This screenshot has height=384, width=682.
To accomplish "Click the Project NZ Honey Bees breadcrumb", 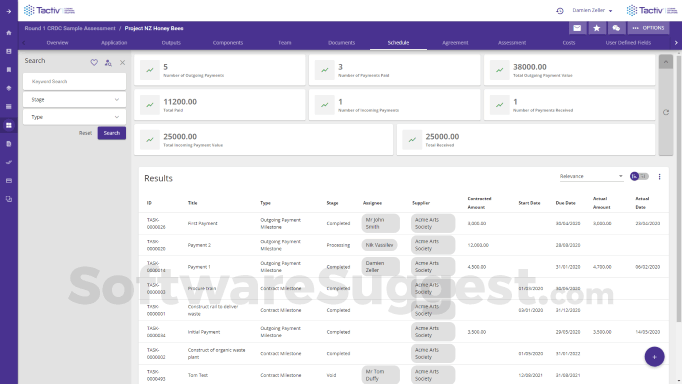I will point(154,28).
